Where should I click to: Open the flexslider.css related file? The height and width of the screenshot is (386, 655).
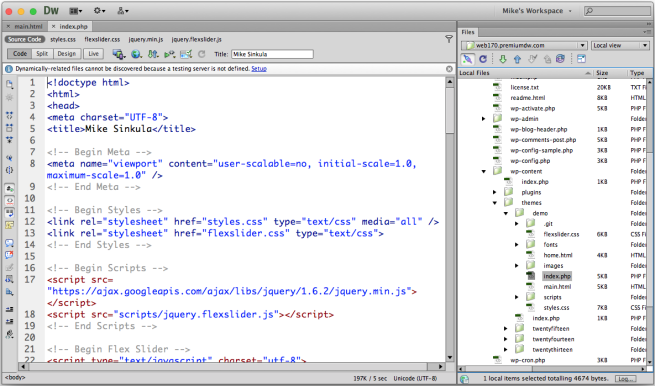(102, 39)
